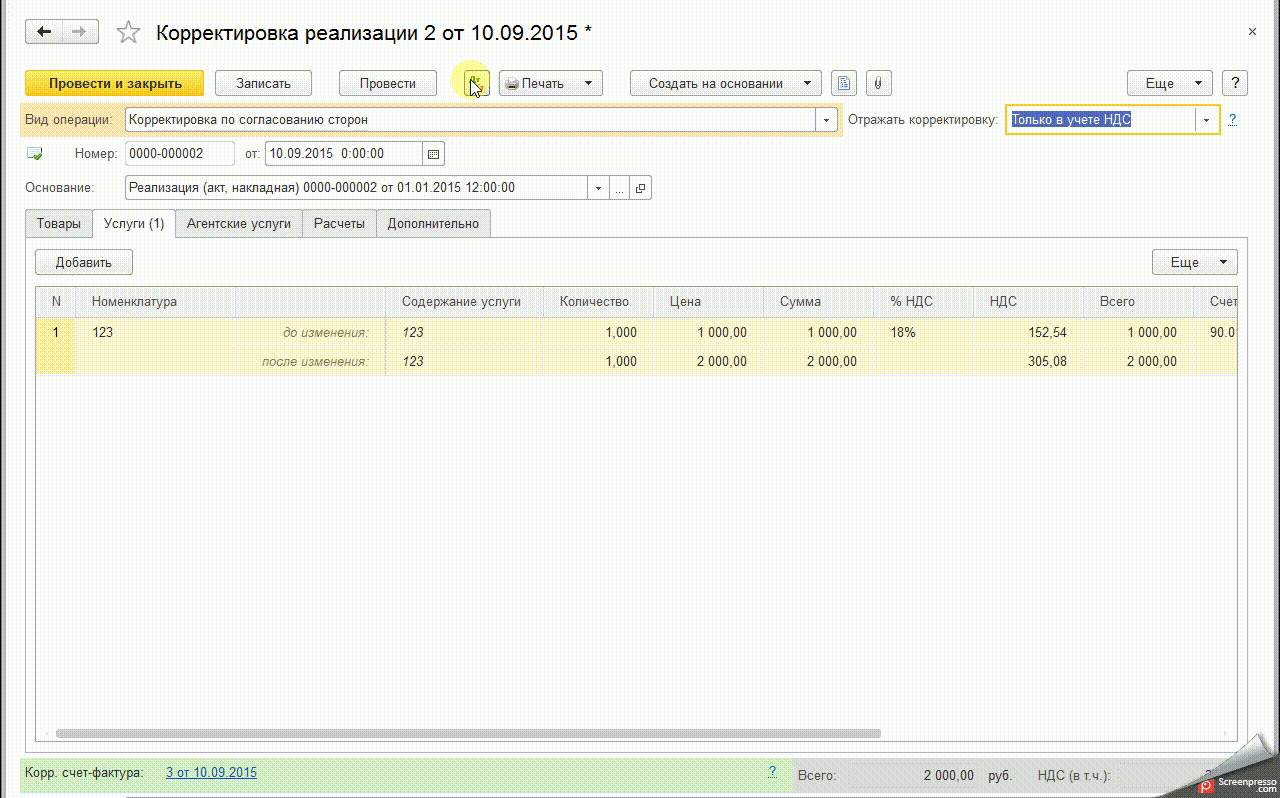This screenshot has width=1280, height=798.
Task: Expand the Основание dropdown arrow
Action: [599, 188]
